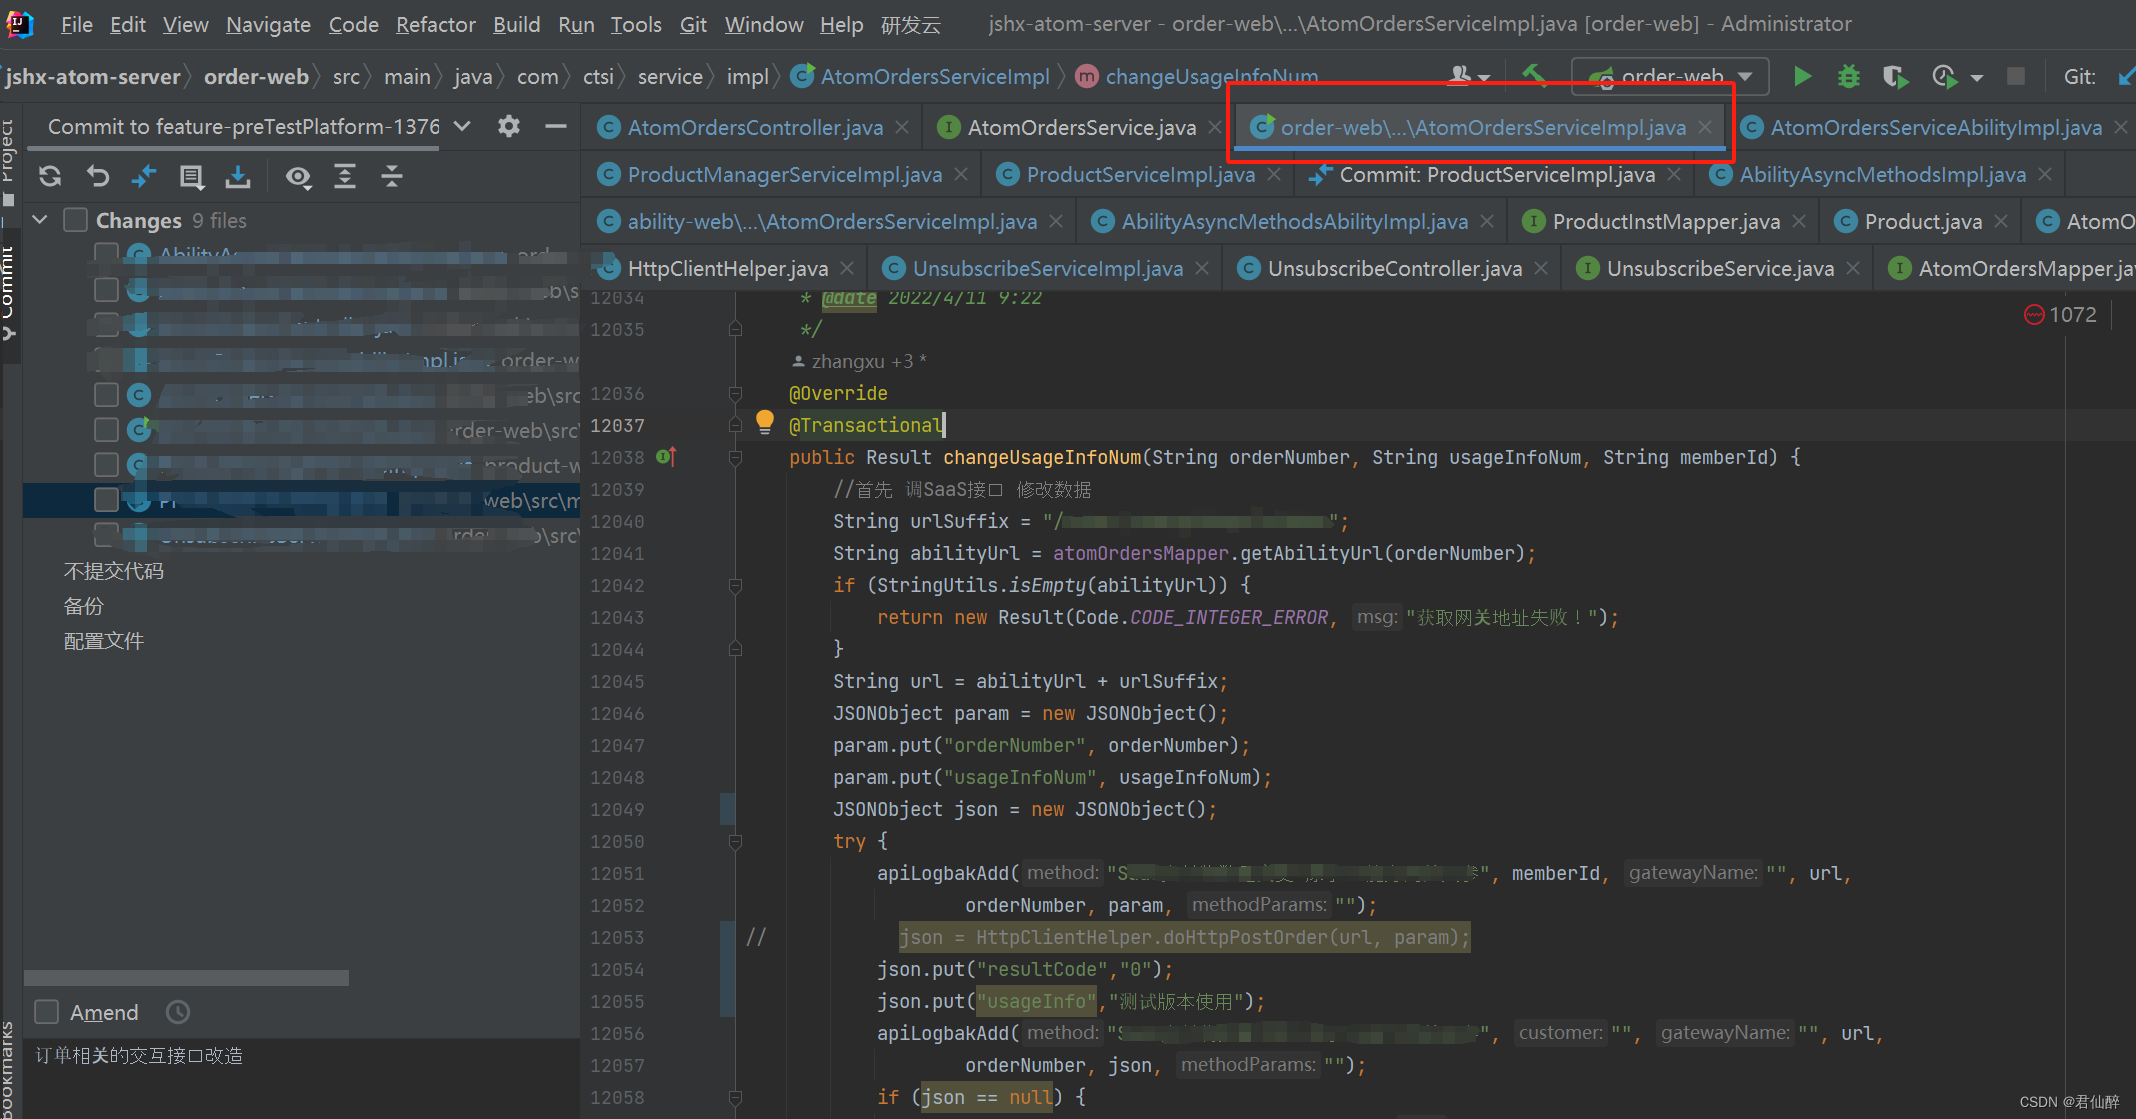
Task: Click the changeUsageInfoNum breadcrumb
Action: point(1198,76)
